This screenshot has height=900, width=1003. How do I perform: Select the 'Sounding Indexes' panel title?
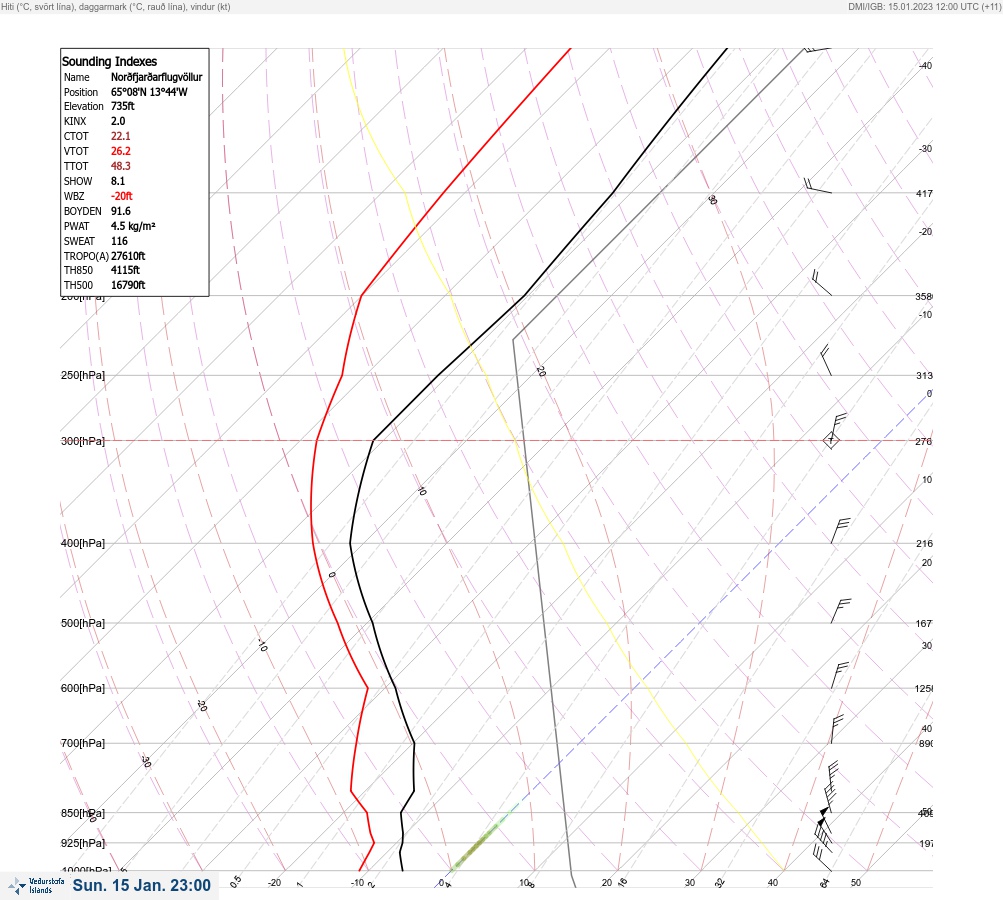pyautogui.click(x=109, y=61)
